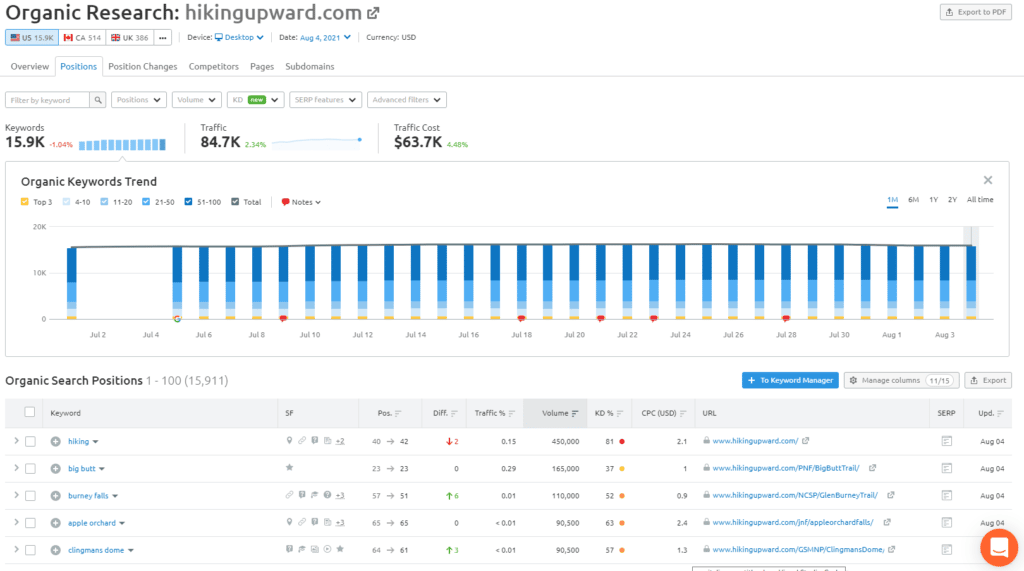Switch to the Position Changes tab
The image size is (1024, 571).
(x=142, y=67)
